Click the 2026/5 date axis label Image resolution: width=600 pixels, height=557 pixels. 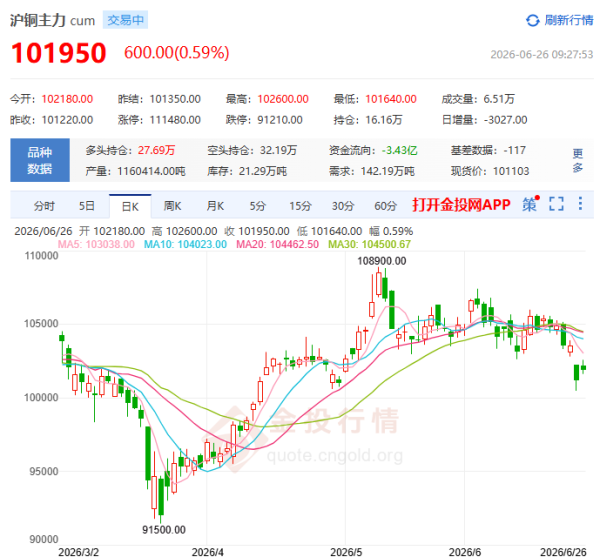(346, 552)
